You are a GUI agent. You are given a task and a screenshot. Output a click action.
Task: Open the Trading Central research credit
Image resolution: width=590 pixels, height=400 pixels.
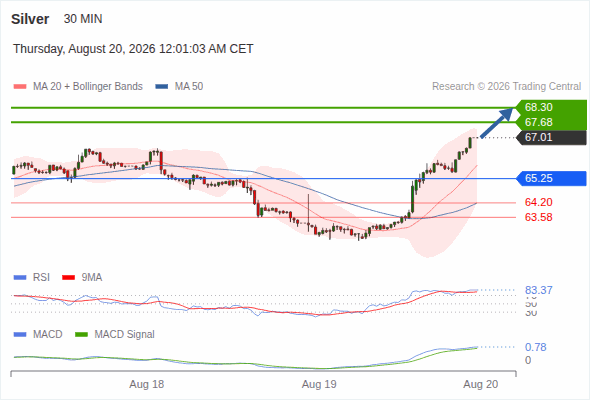click(506, 87)
